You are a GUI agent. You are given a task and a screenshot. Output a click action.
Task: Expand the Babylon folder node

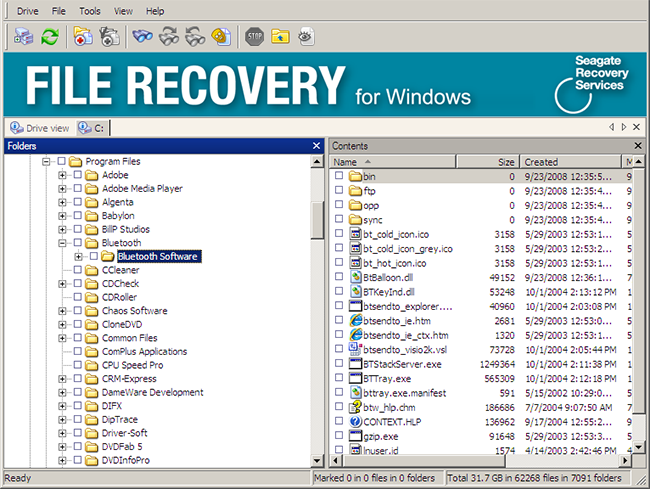(x=62, y=216)
